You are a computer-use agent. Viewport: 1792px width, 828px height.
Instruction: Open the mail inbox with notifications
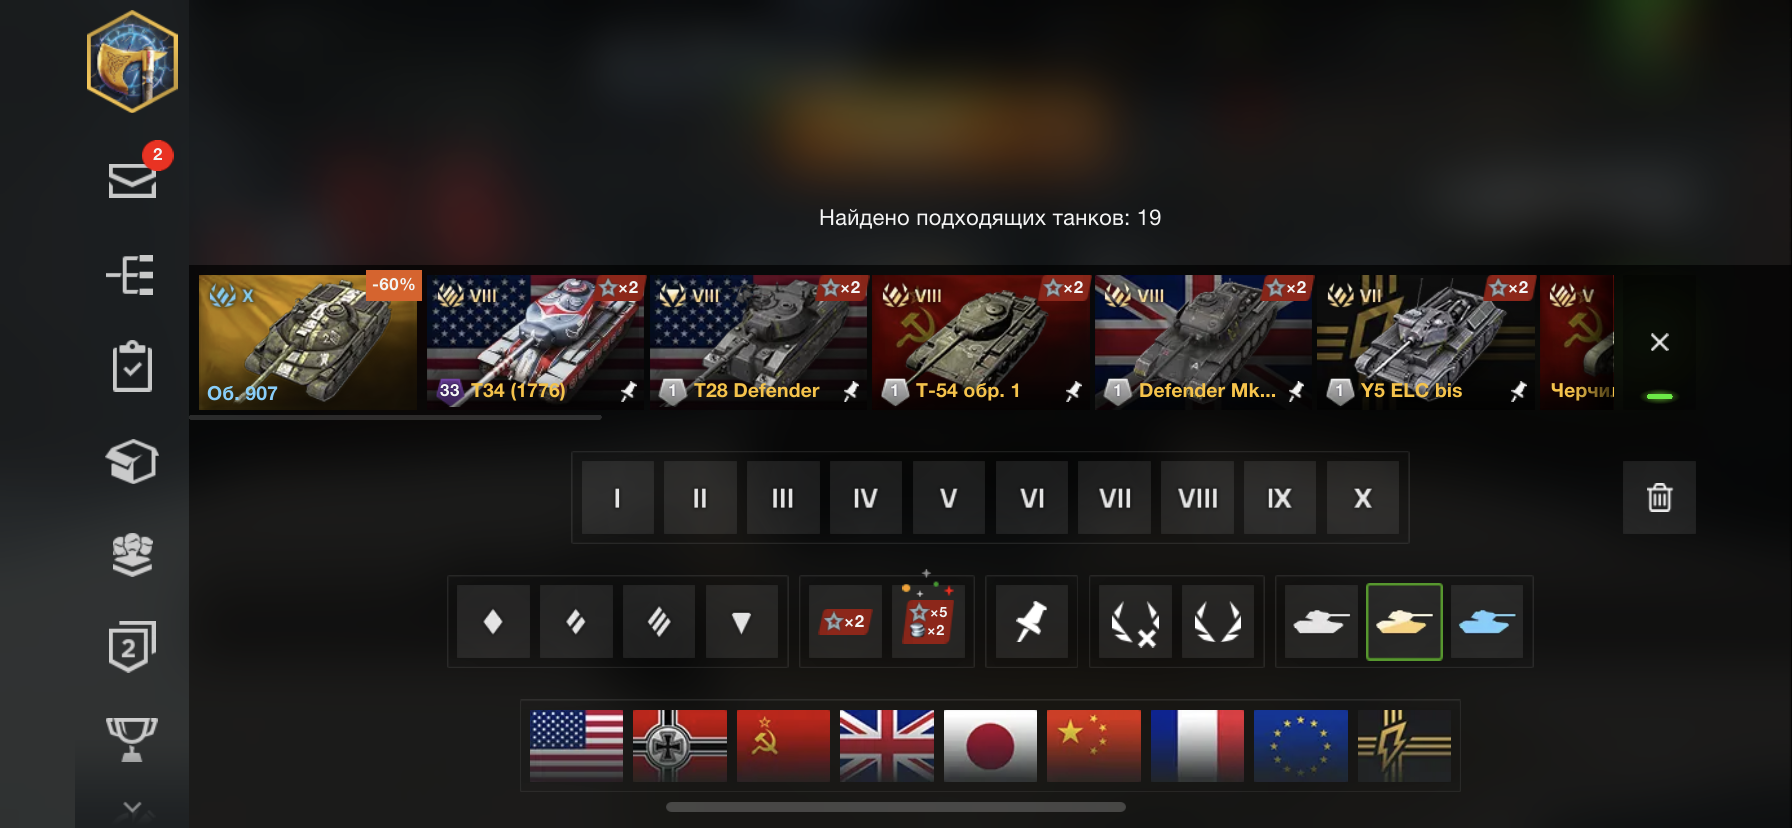coord(133,178)
